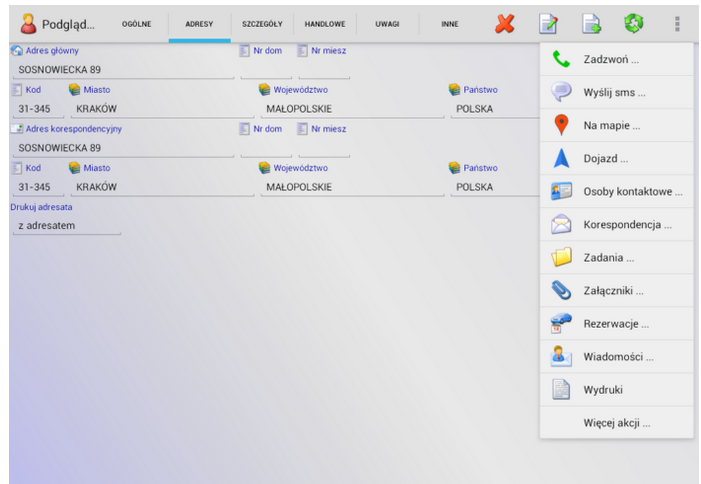The height and width of the screenshot is (484, 701).
Task: Click the green phone Zadzwoń icon
Action: pyautogui.click(x=561, y=60)
